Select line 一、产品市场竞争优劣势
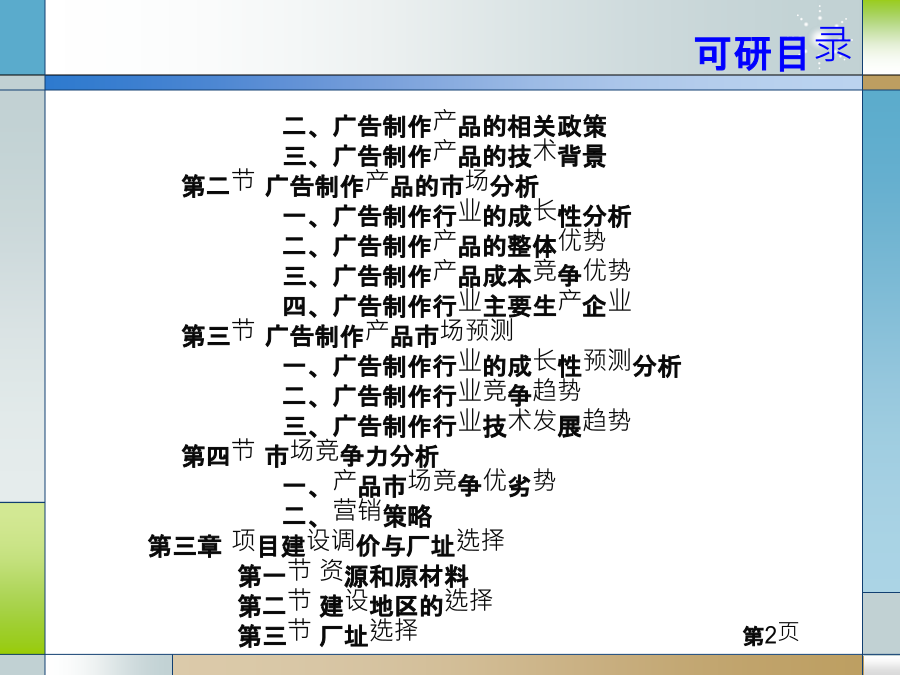Image resolution: width=900 pixels, height=675 pixels. tap(420, 484)
